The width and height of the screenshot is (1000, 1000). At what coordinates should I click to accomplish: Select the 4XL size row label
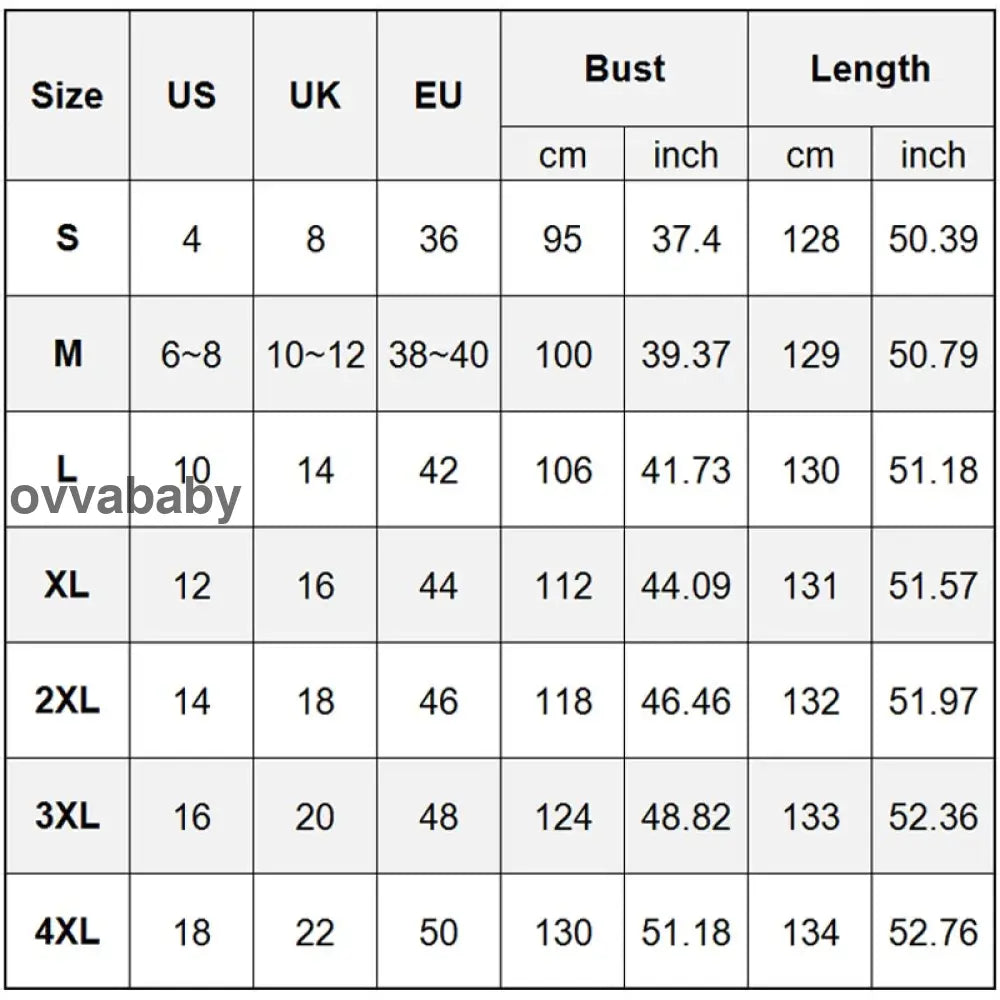pos(67,933)
